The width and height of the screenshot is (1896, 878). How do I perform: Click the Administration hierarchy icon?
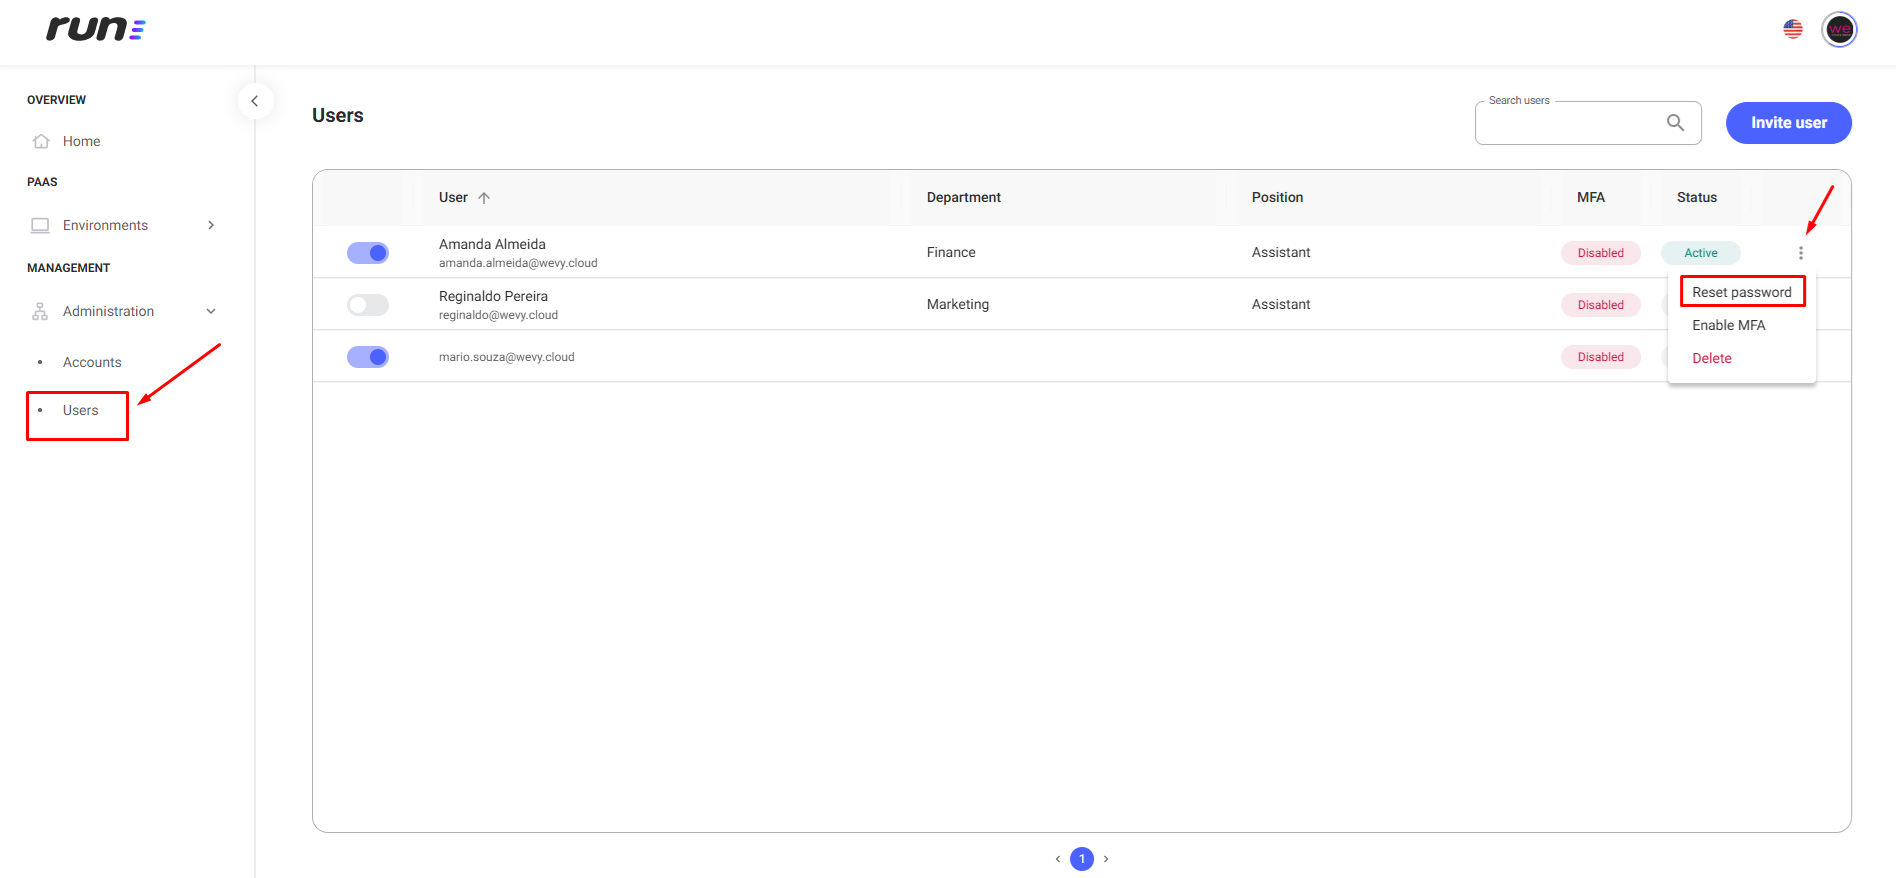coord(40,311)
